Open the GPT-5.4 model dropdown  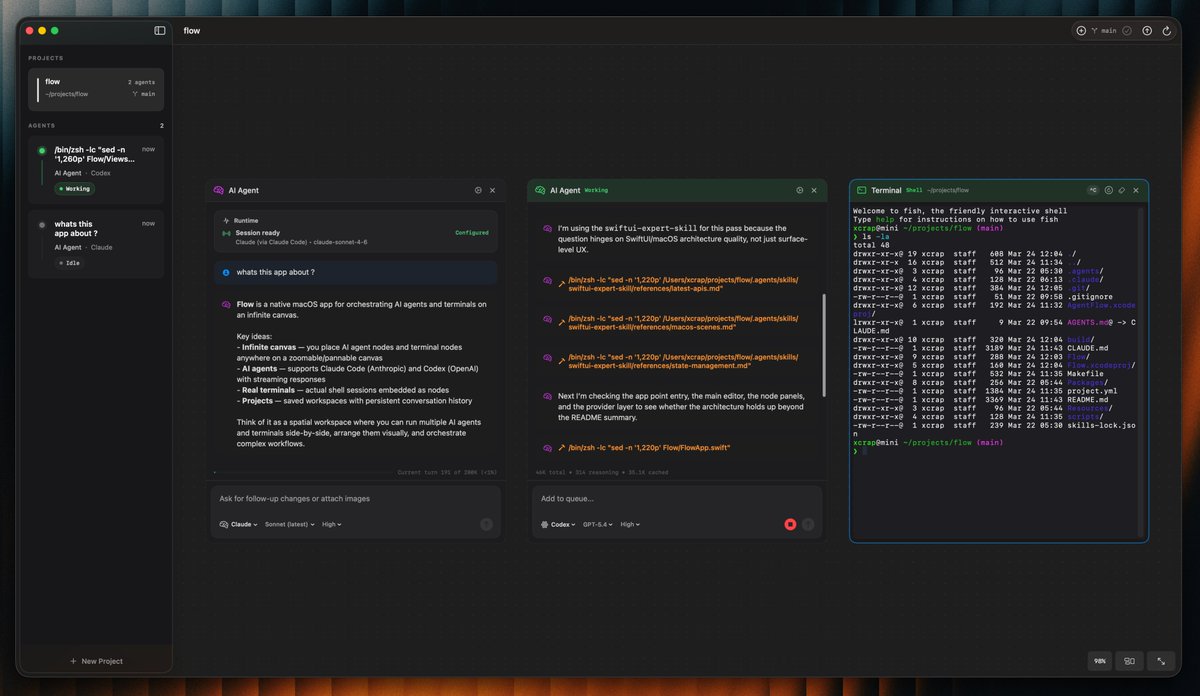tap(599, 524)
